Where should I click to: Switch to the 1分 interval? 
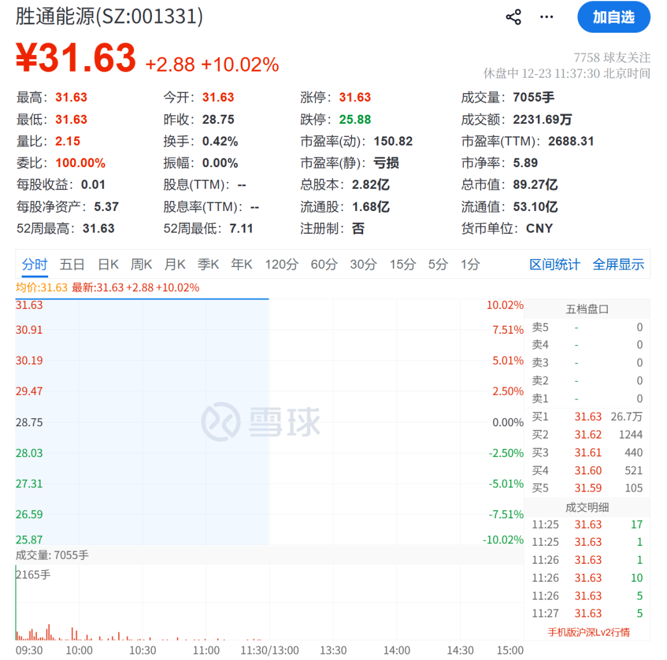[x=470, y=265]
